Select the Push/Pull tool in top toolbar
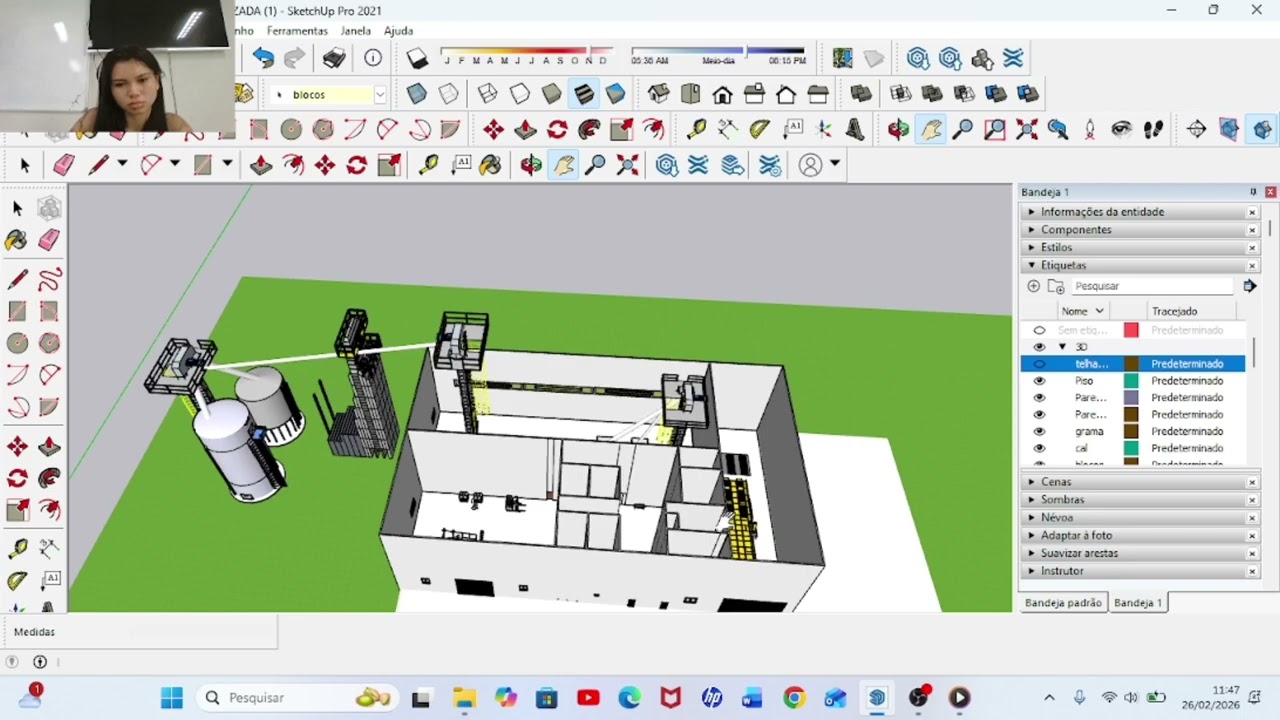This screenshot has height=720, width=1280. (x=525, y=129)
